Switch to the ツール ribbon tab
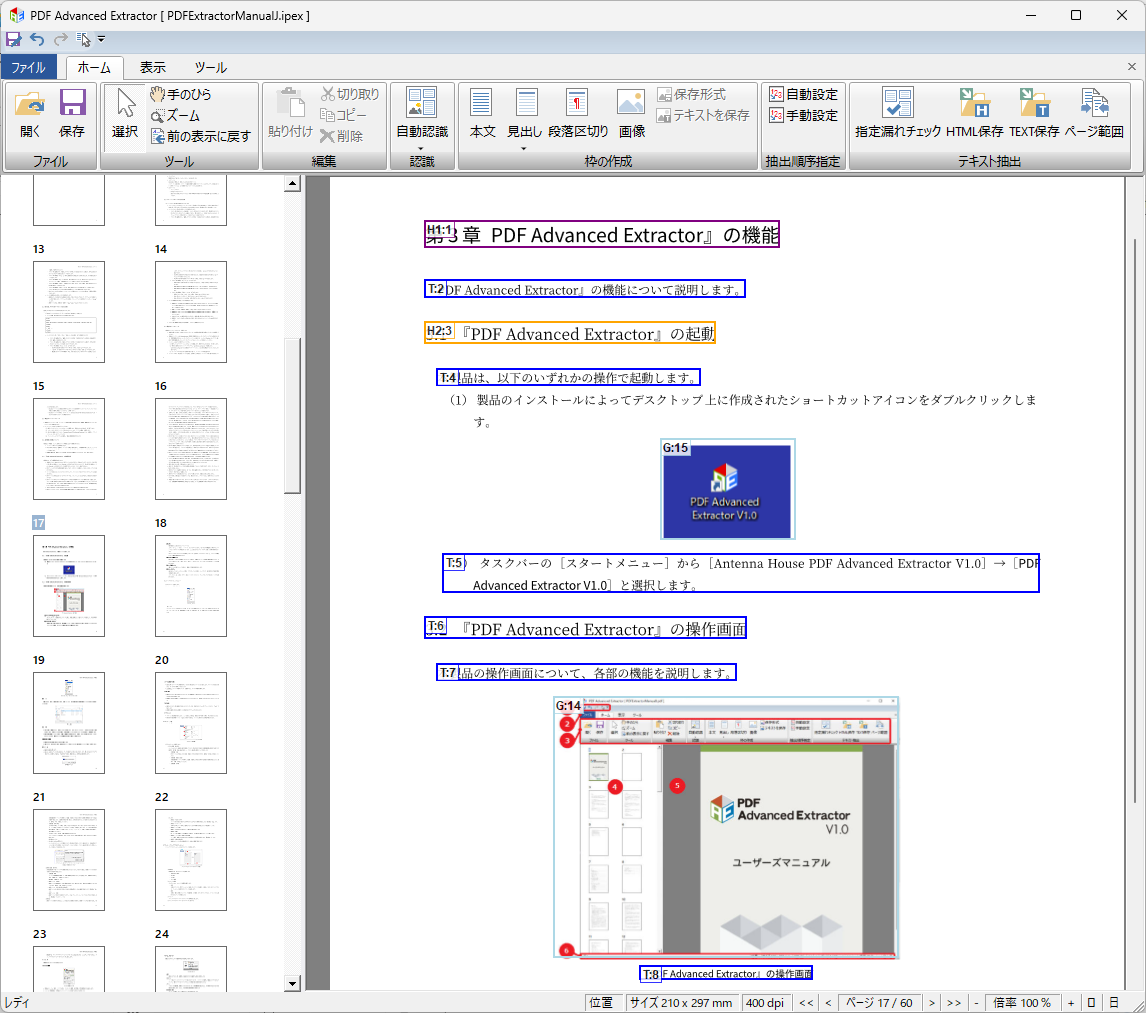This screenshot has width=1146, height=1013. pos(210,67)
